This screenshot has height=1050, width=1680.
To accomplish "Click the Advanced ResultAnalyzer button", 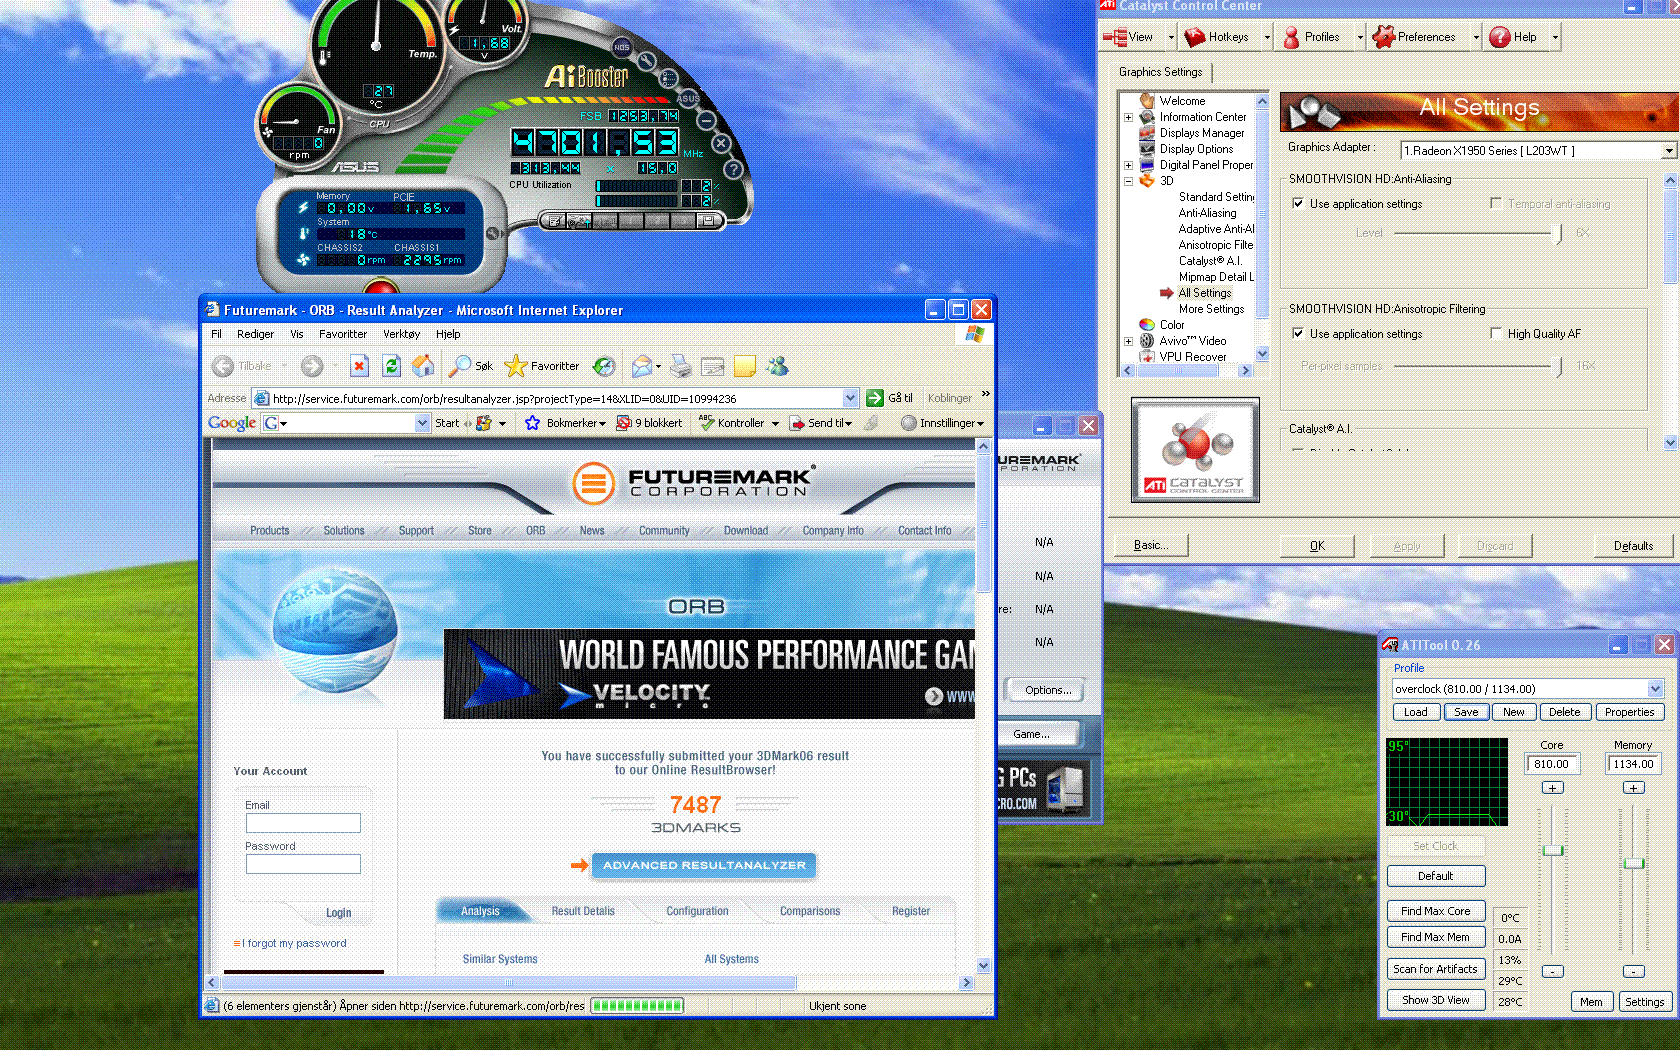I will 704,865.
